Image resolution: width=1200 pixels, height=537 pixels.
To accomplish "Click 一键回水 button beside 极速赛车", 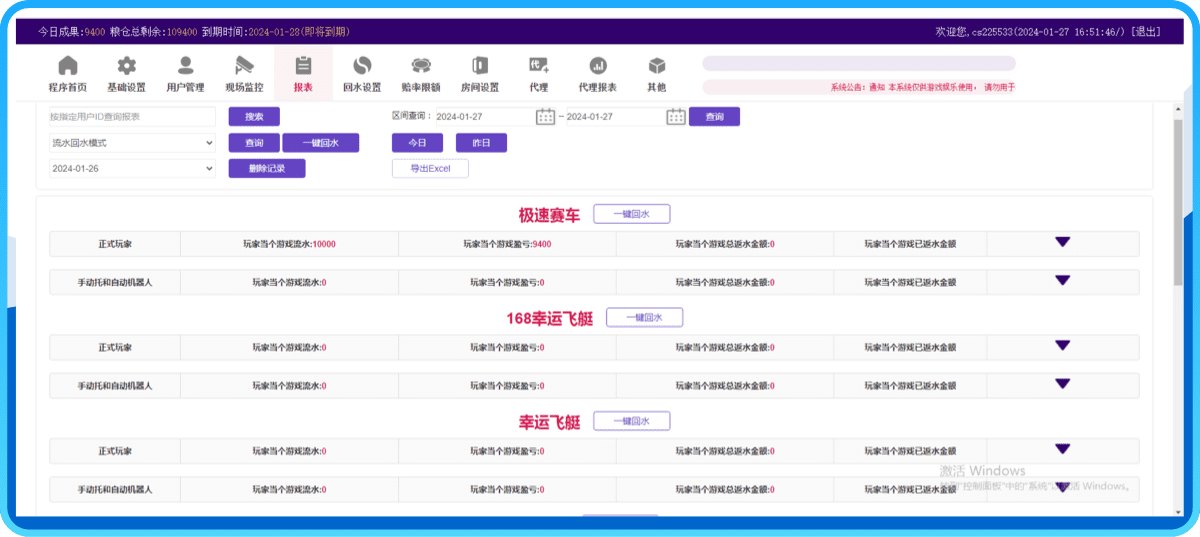I will click(631, 214).
